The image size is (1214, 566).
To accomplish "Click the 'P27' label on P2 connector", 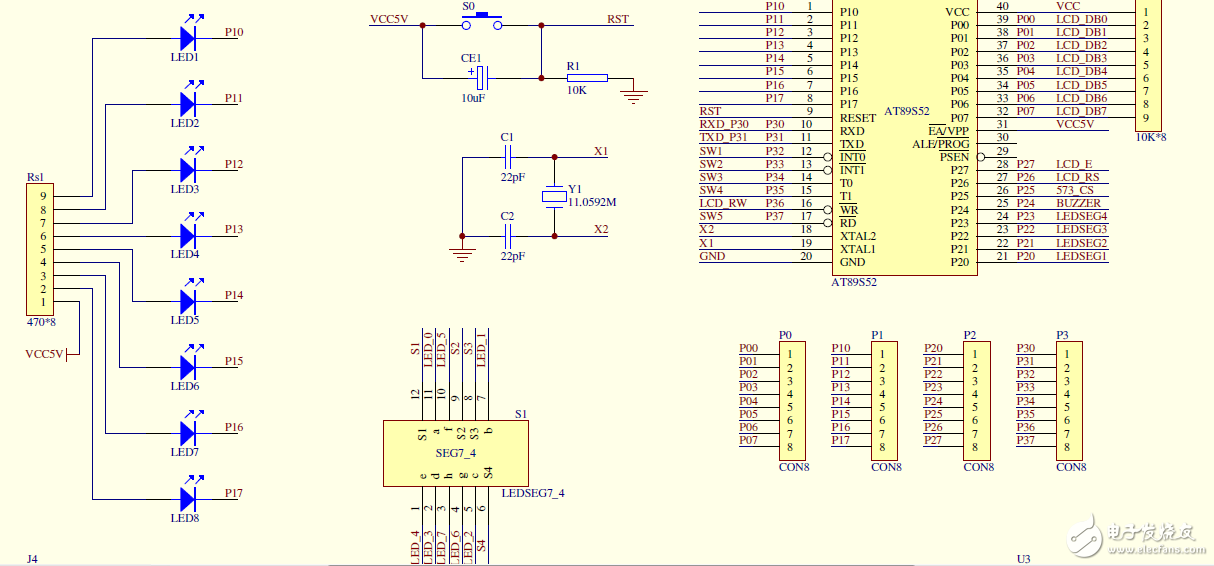I will click(x=933, y=440).
